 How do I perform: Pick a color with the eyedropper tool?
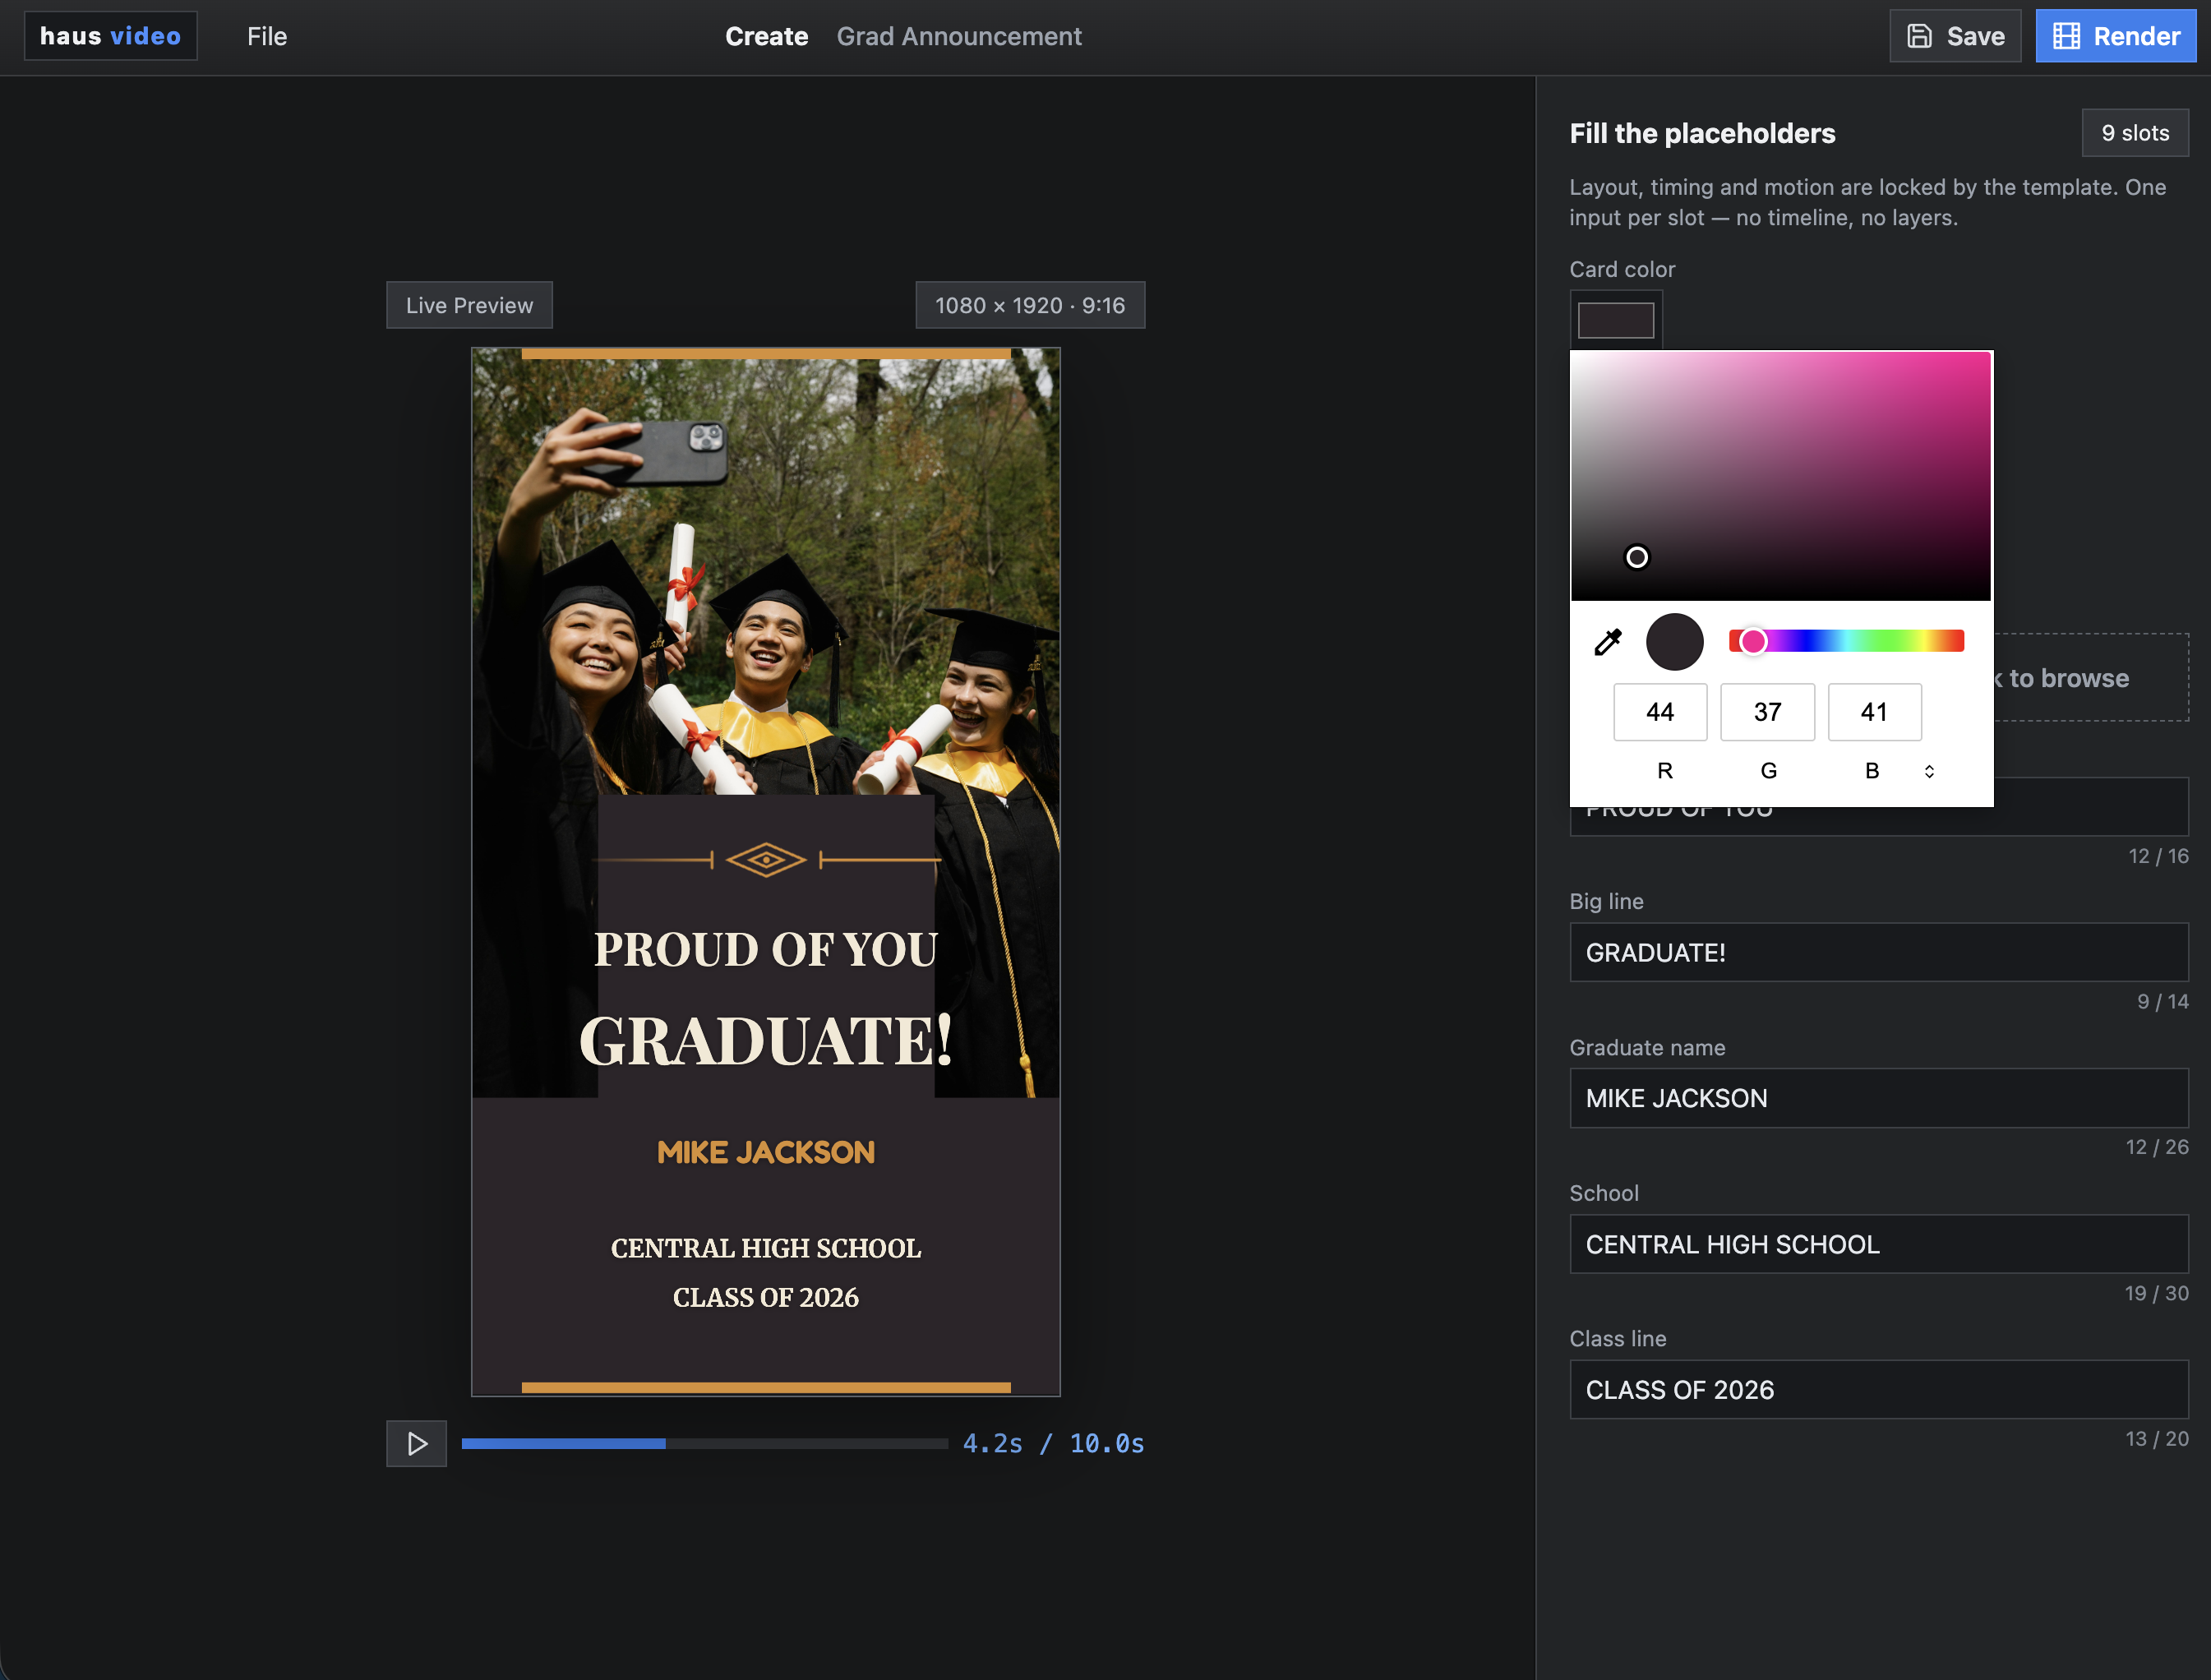[x=1607, y=642]
